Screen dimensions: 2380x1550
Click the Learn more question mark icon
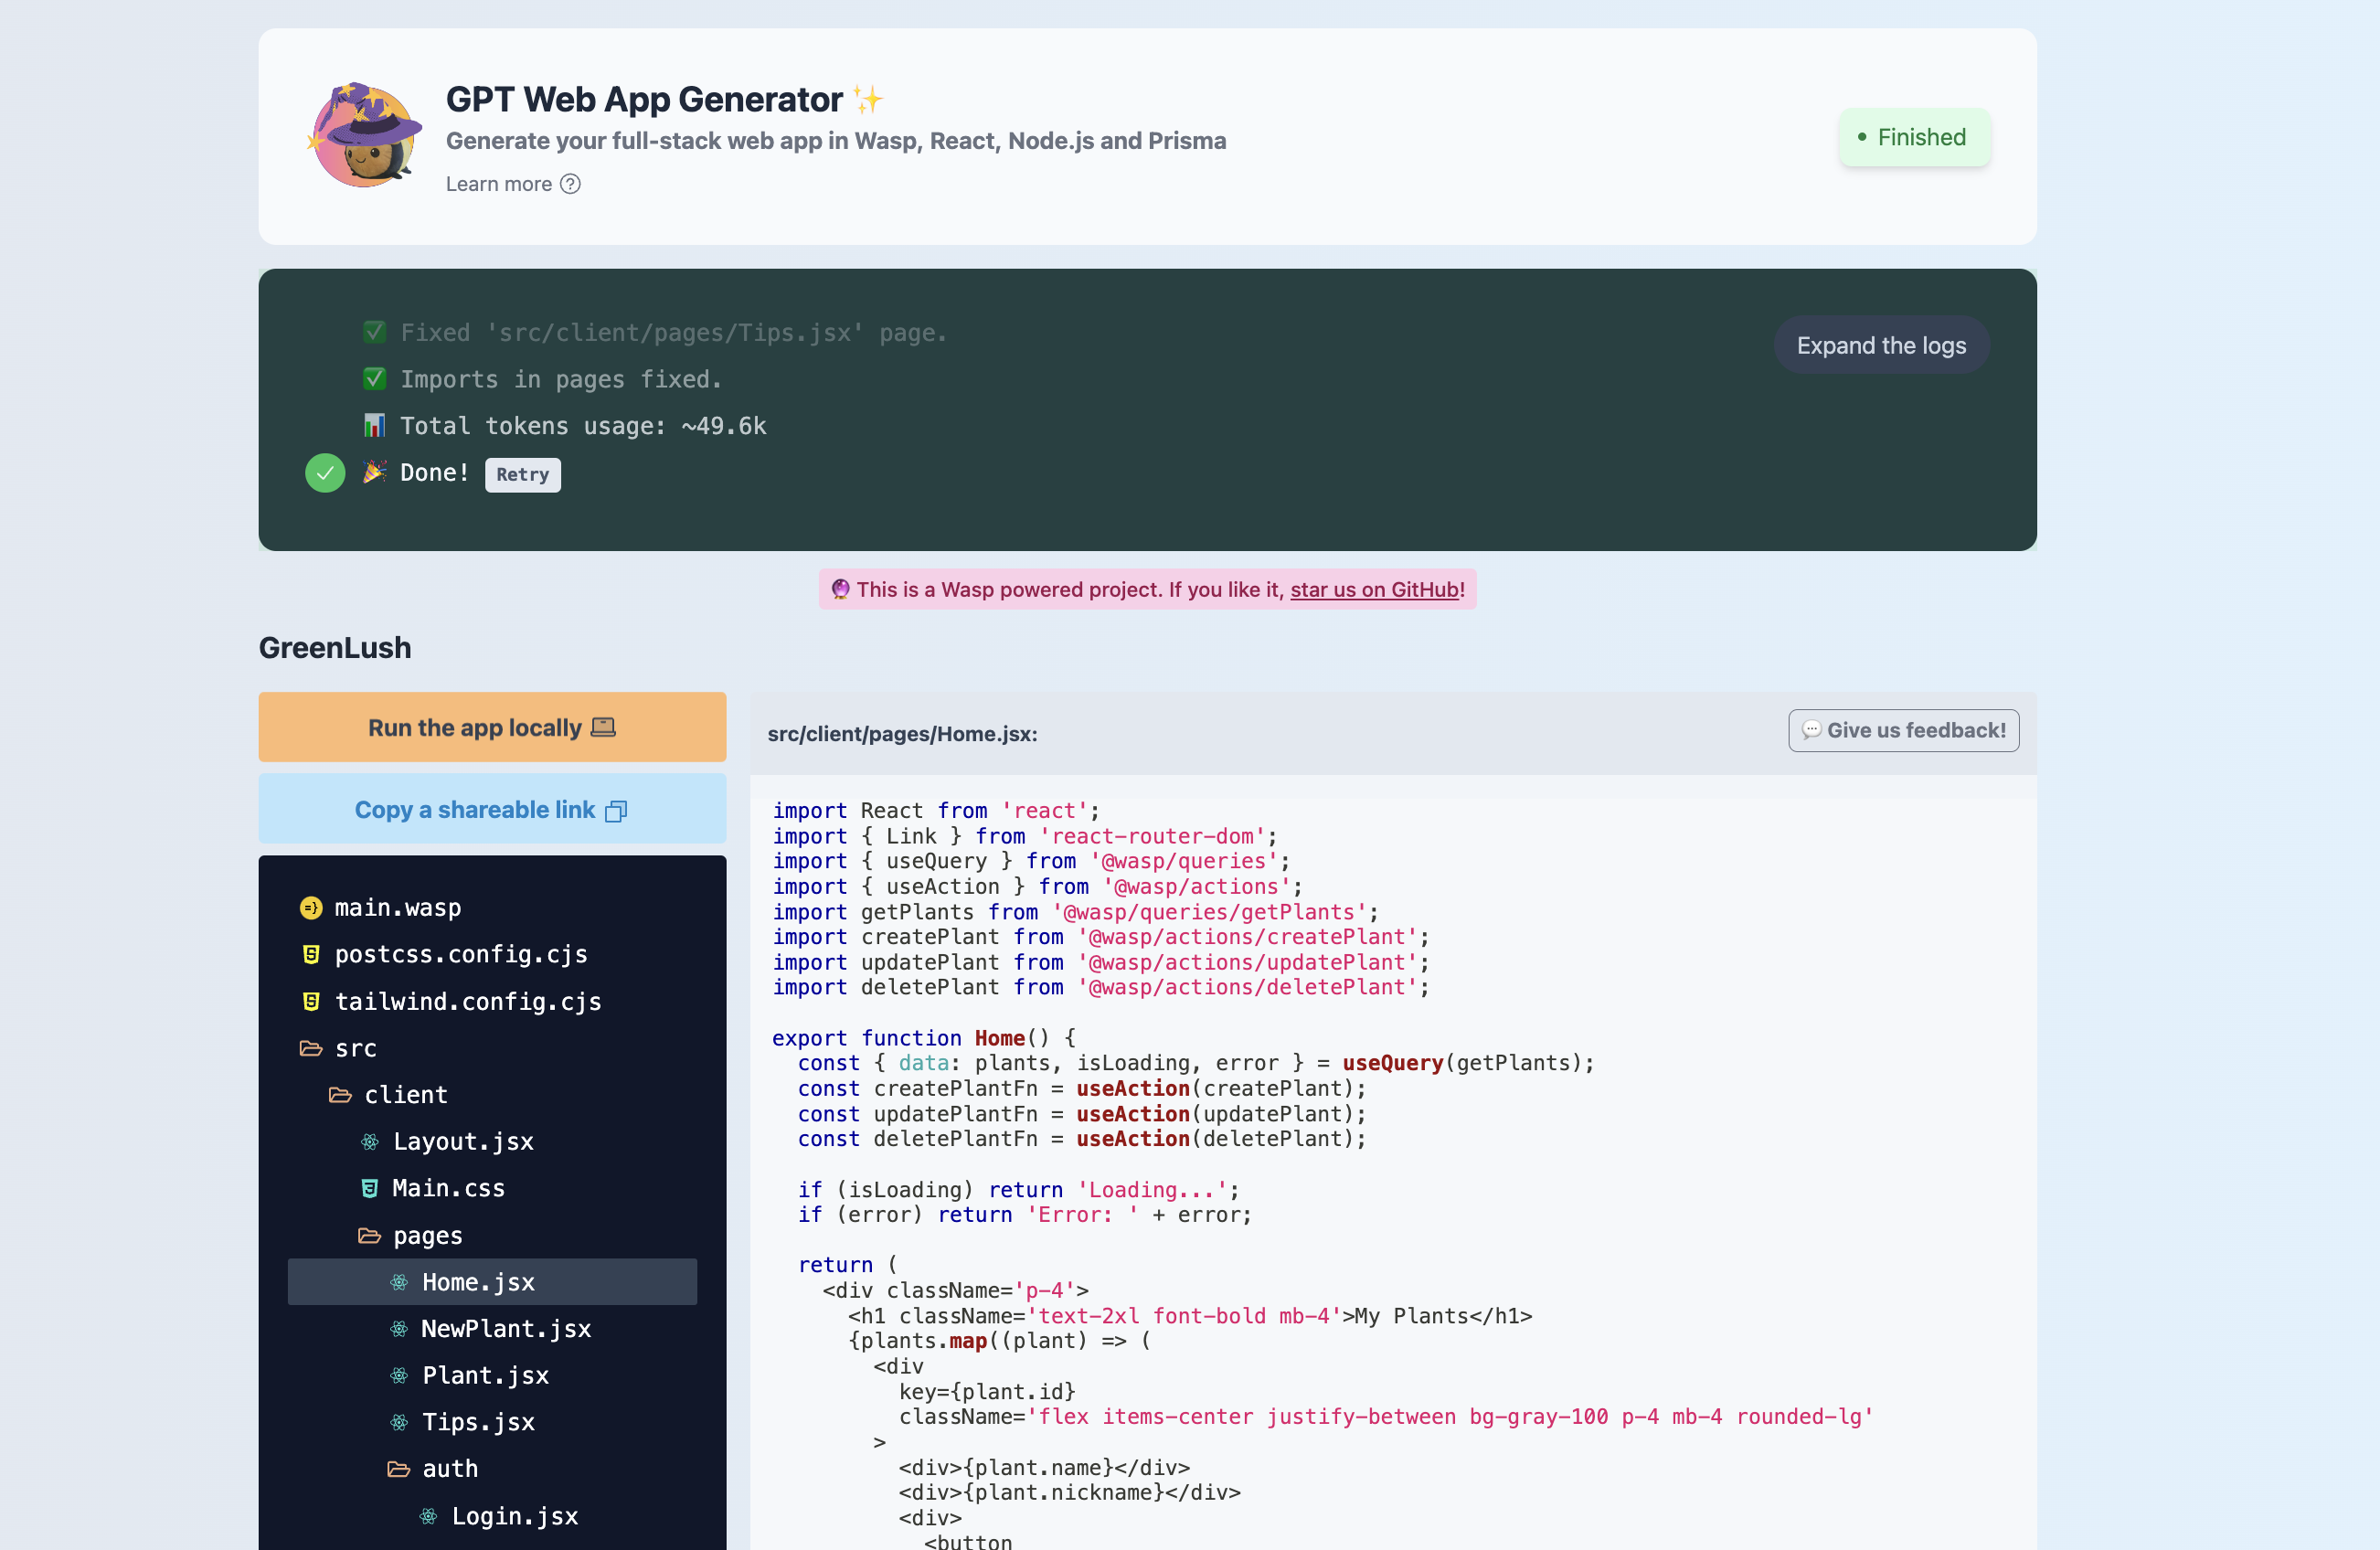tap(570, 184)
